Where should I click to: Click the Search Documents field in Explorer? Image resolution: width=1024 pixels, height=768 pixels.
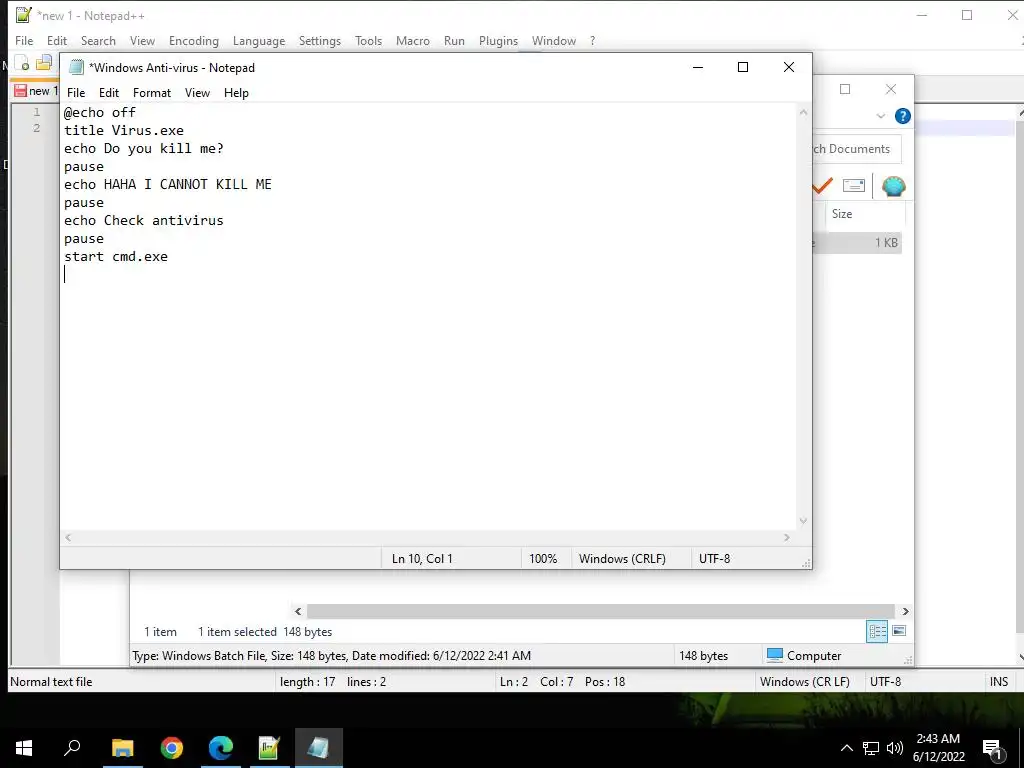tap(857, 149)
